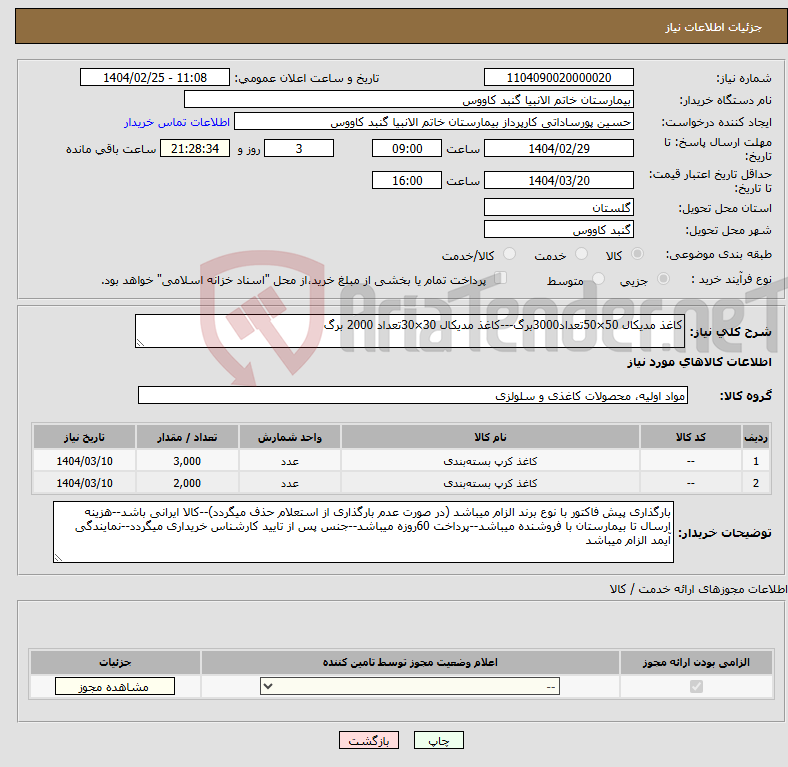Select the کالا/خدمت radio button
This screenshot has height=767, width=788.
(x=510, y=254)
